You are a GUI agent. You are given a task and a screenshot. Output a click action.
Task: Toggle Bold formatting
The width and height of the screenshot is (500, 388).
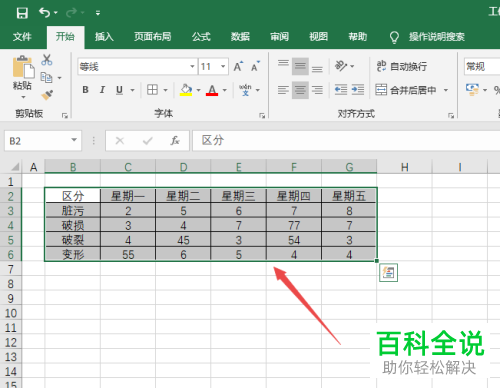85,90
